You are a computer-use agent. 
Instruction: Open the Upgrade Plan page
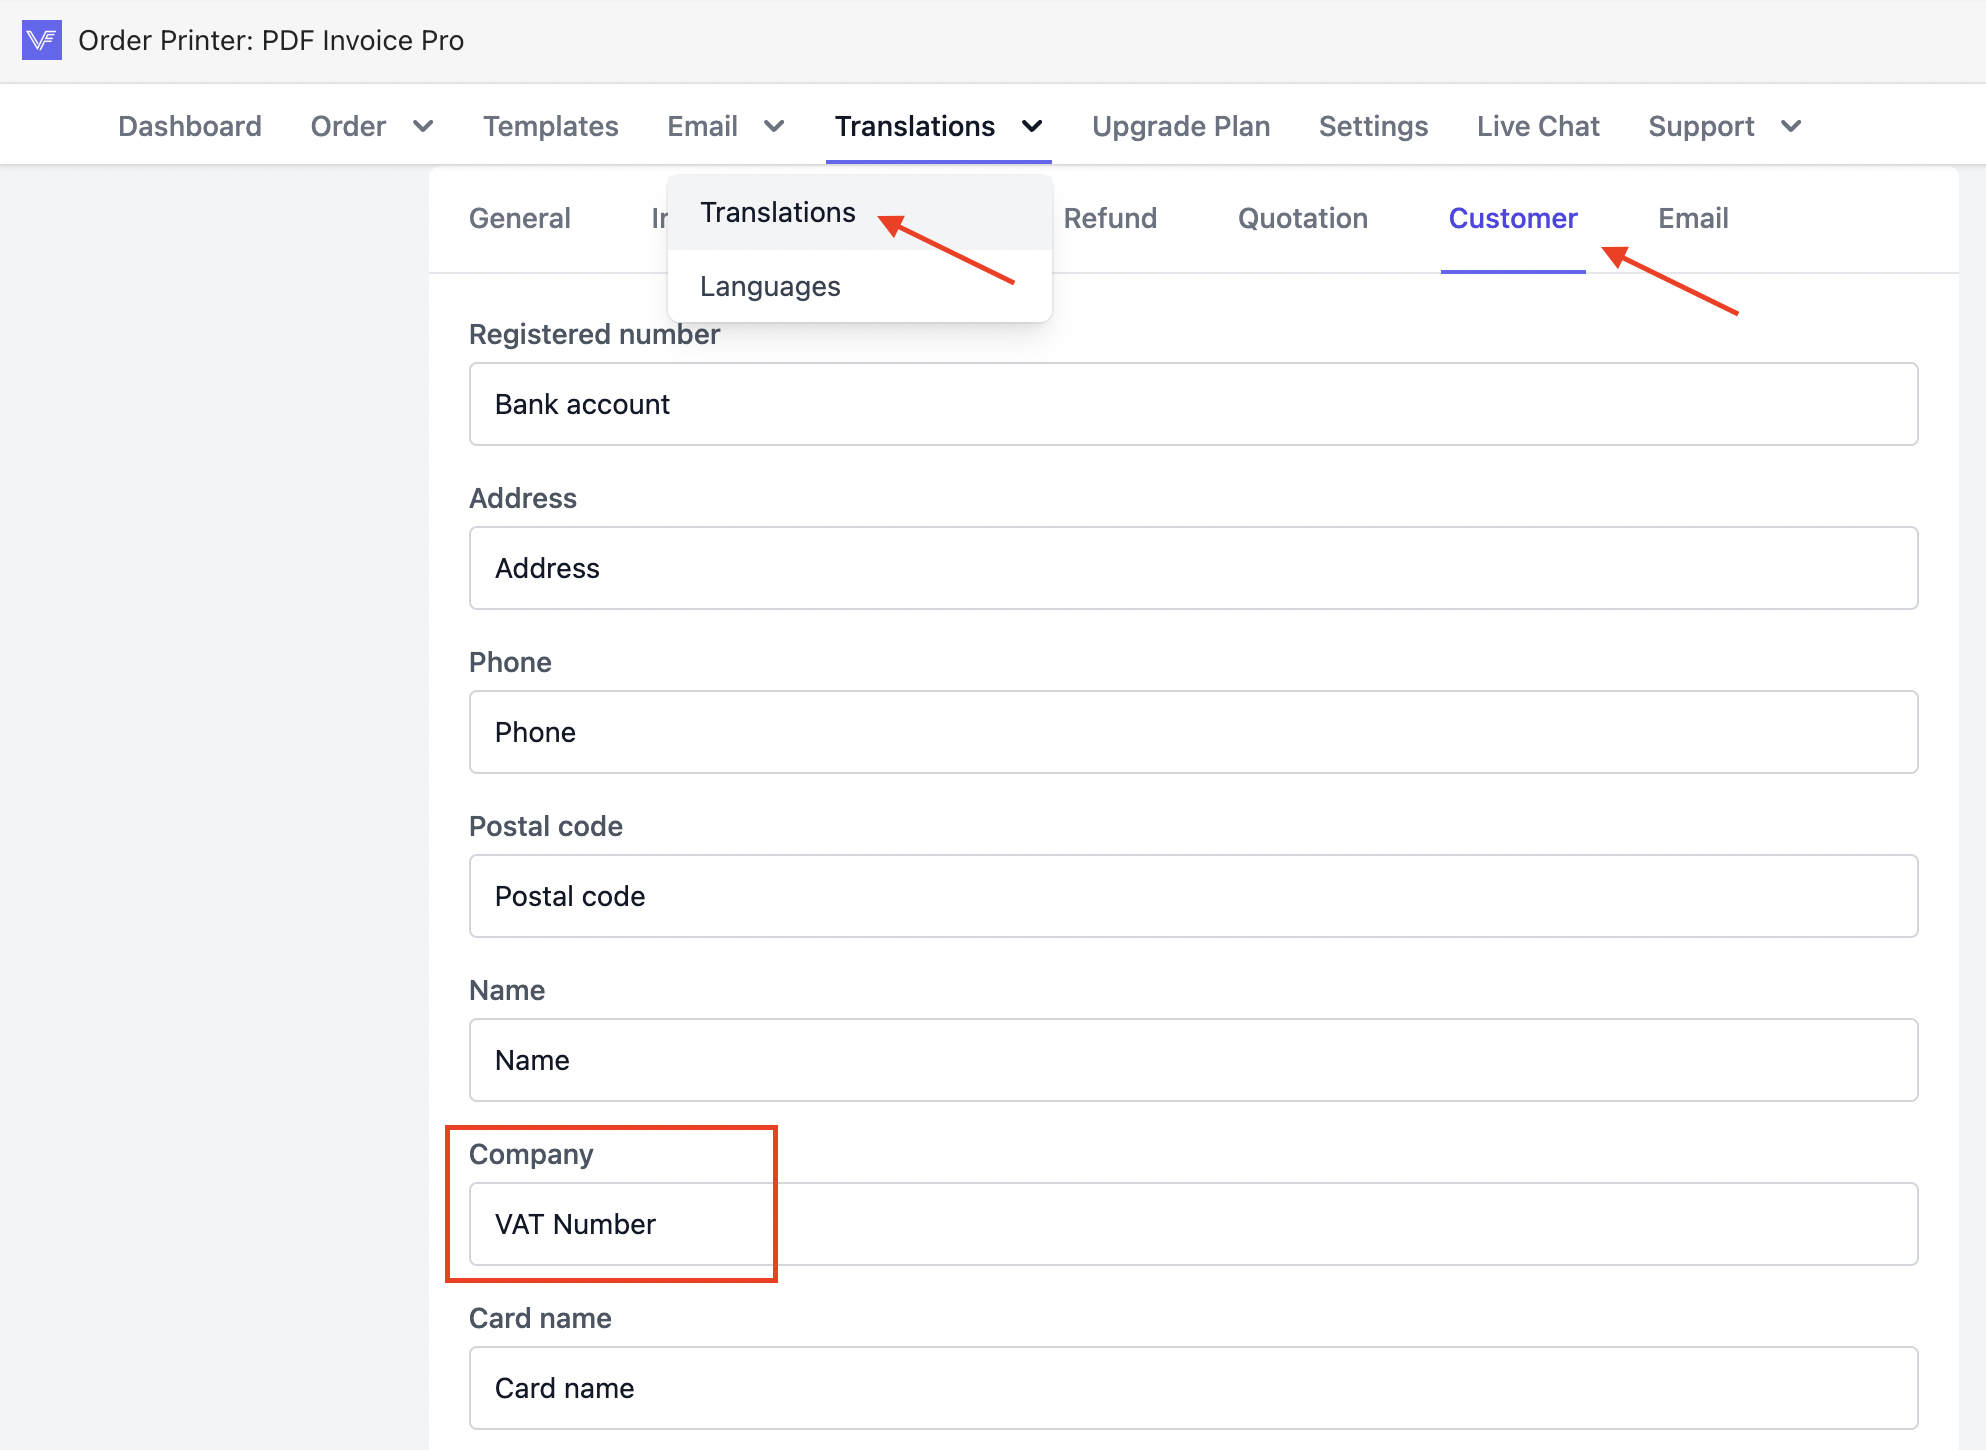[x=1180, y=126]
